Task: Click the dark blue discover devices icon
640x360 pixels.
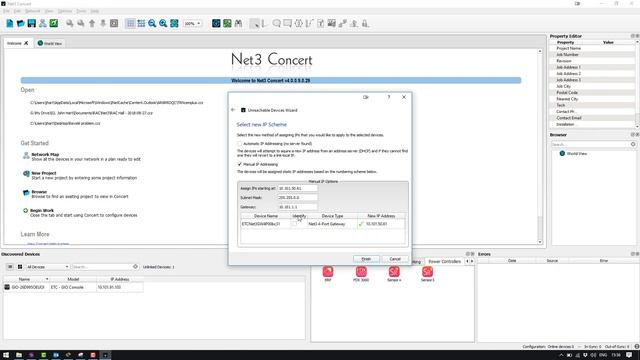Action: click(216, 23)
